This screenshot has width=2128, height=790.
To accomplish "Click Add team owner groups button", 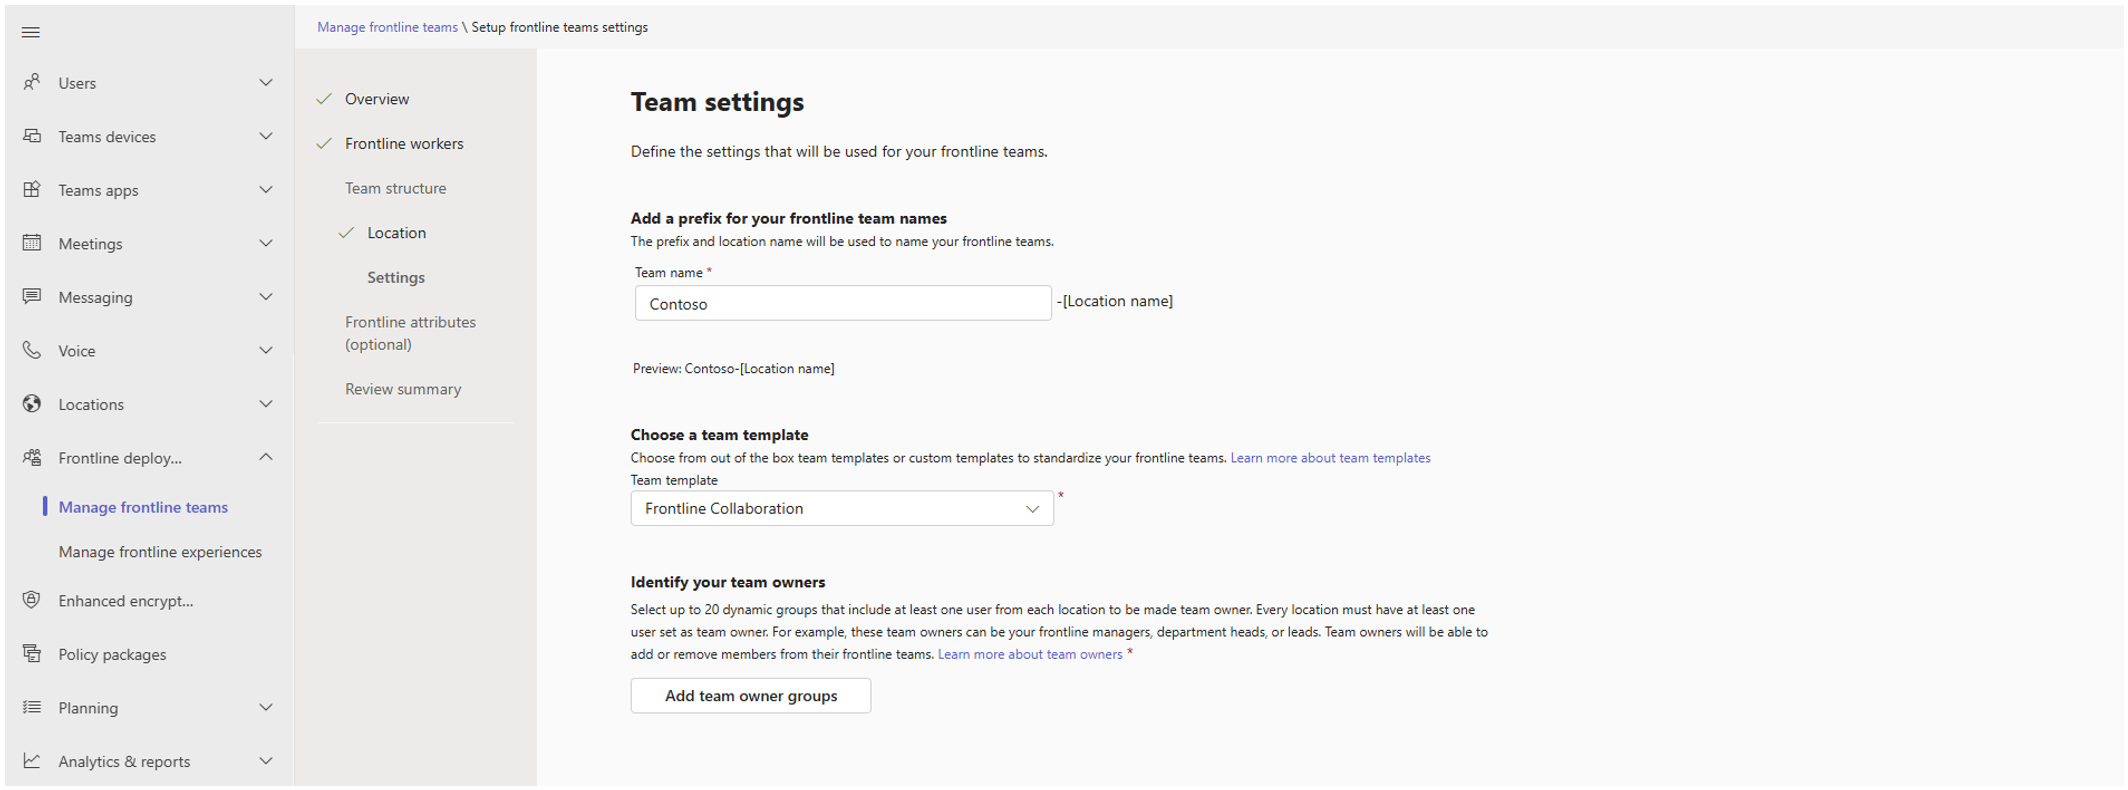I will (x=751, y=696).
